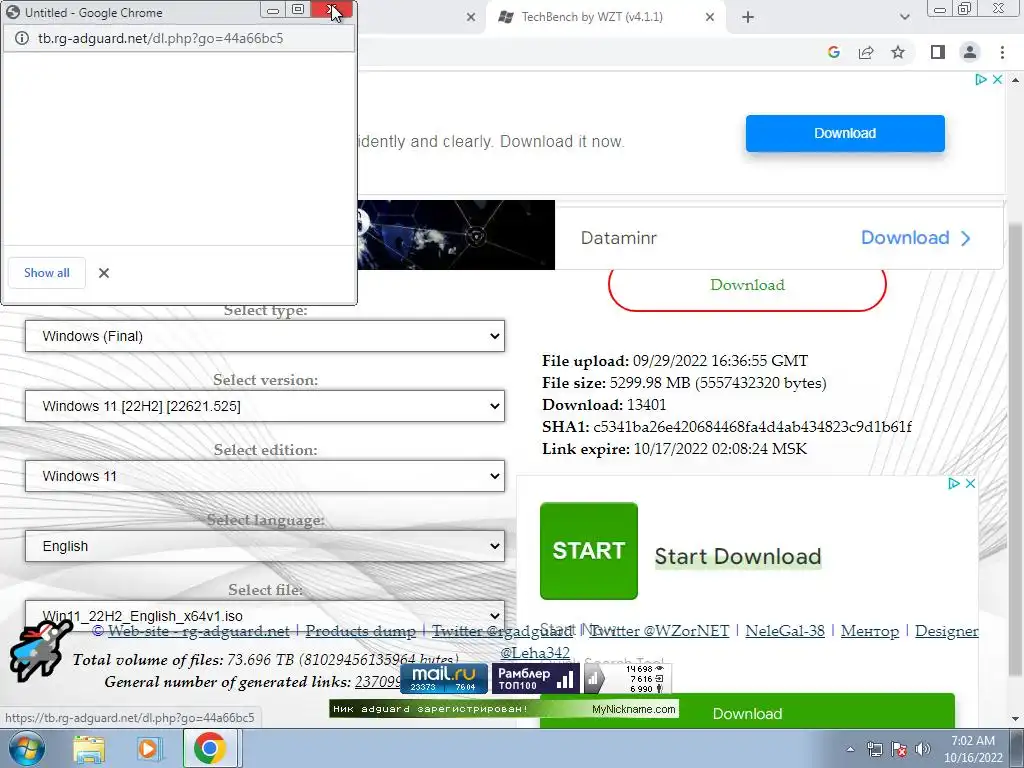The width and height of the screenshot is (1024, 768).
Task: Click Chrome icon in taskbar
Action: click(210, 748)
